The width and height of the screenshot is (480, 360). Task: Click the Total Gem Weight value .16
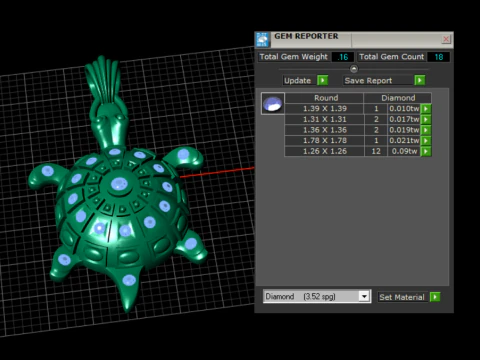[x=343, y=57]
